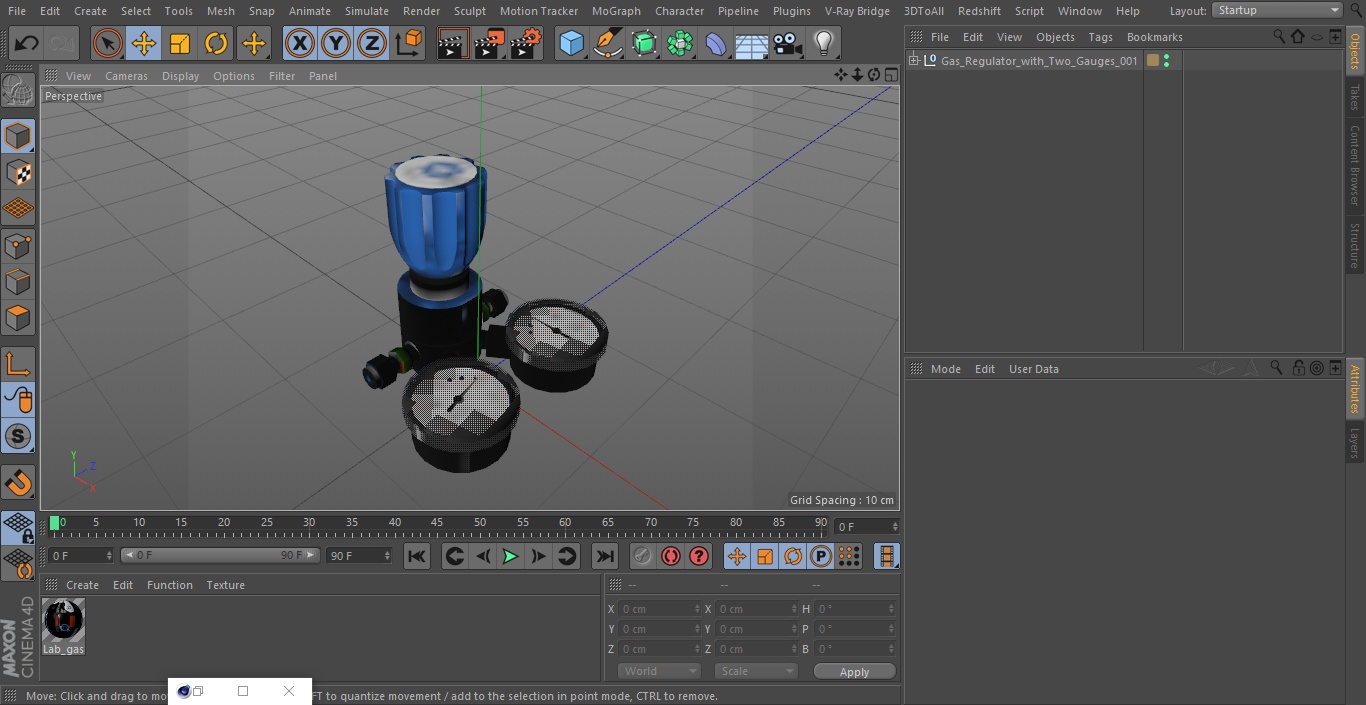Viewport: 1366px width, 705px height.
Task: Activate the Move tool
Action: [x=144, y=43]
